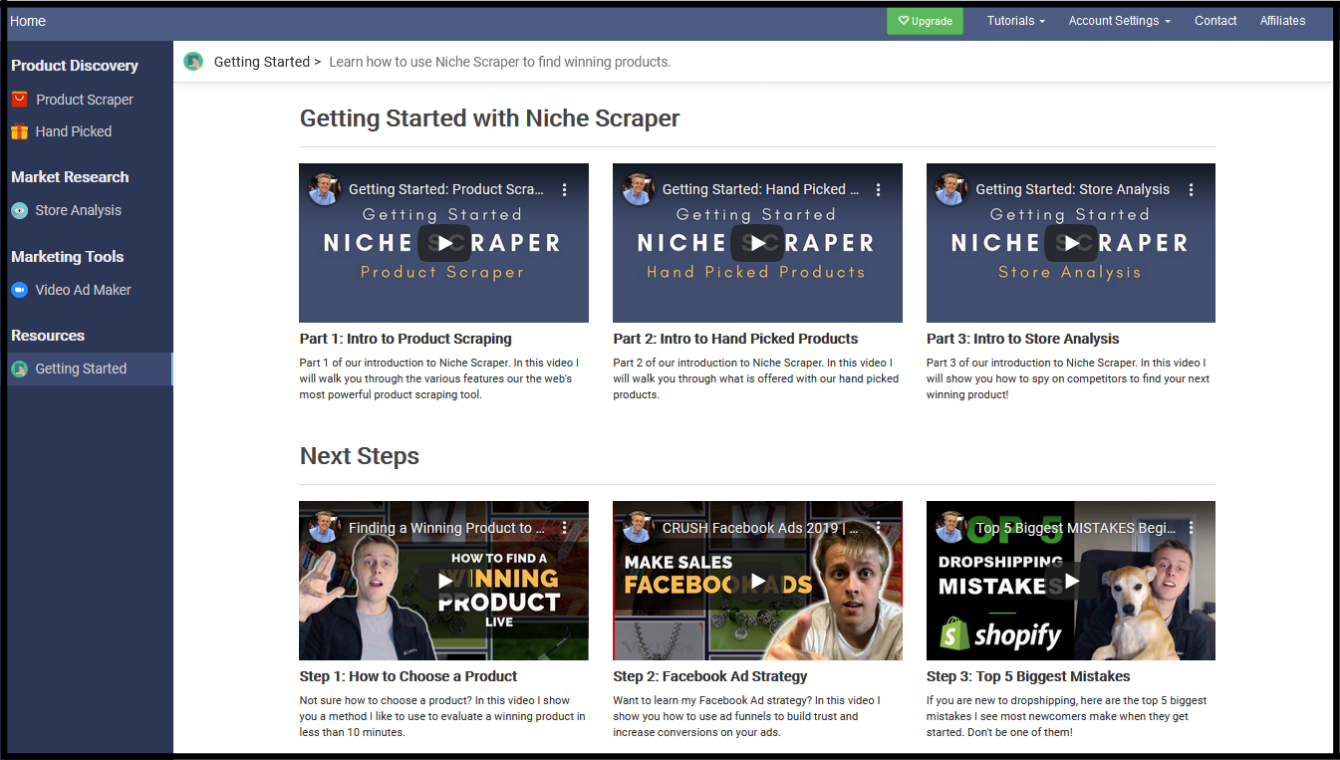
Task: Click video title CRUSH Facebook Ads 2019
Action: pyautogui.click(x=760, y=527)
